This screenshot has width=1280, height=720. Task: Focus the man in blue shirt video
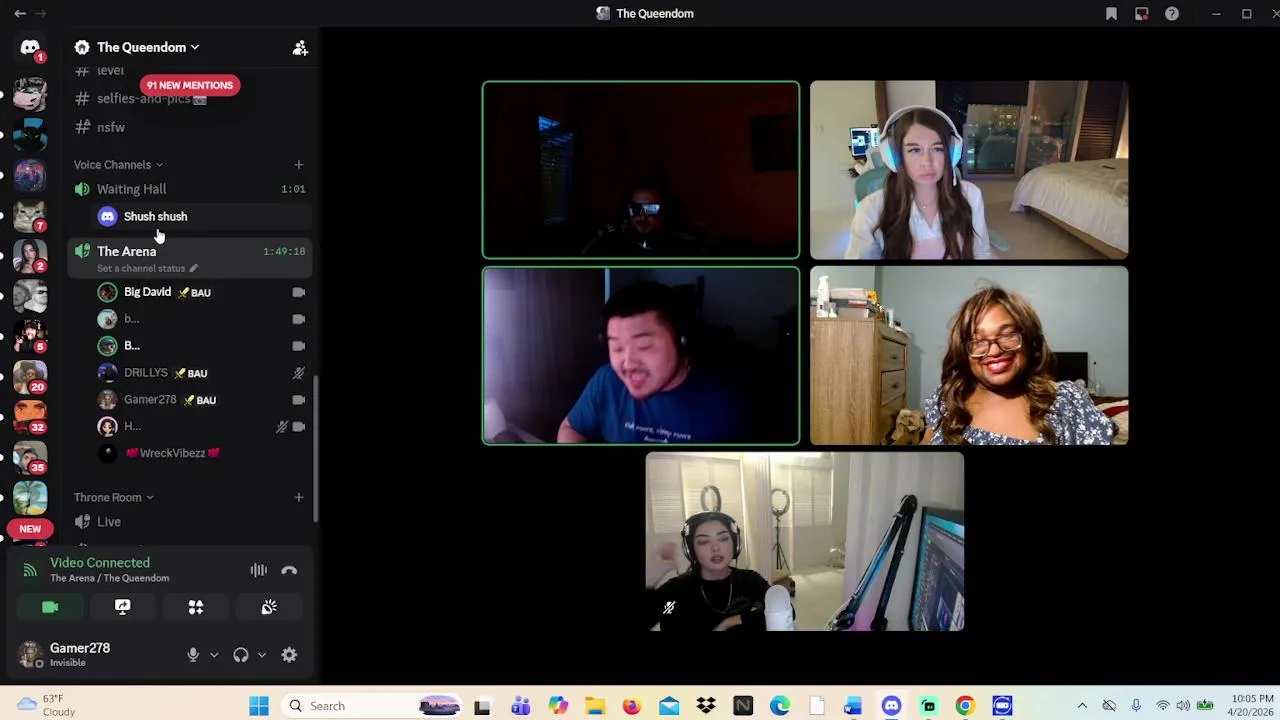641,355
